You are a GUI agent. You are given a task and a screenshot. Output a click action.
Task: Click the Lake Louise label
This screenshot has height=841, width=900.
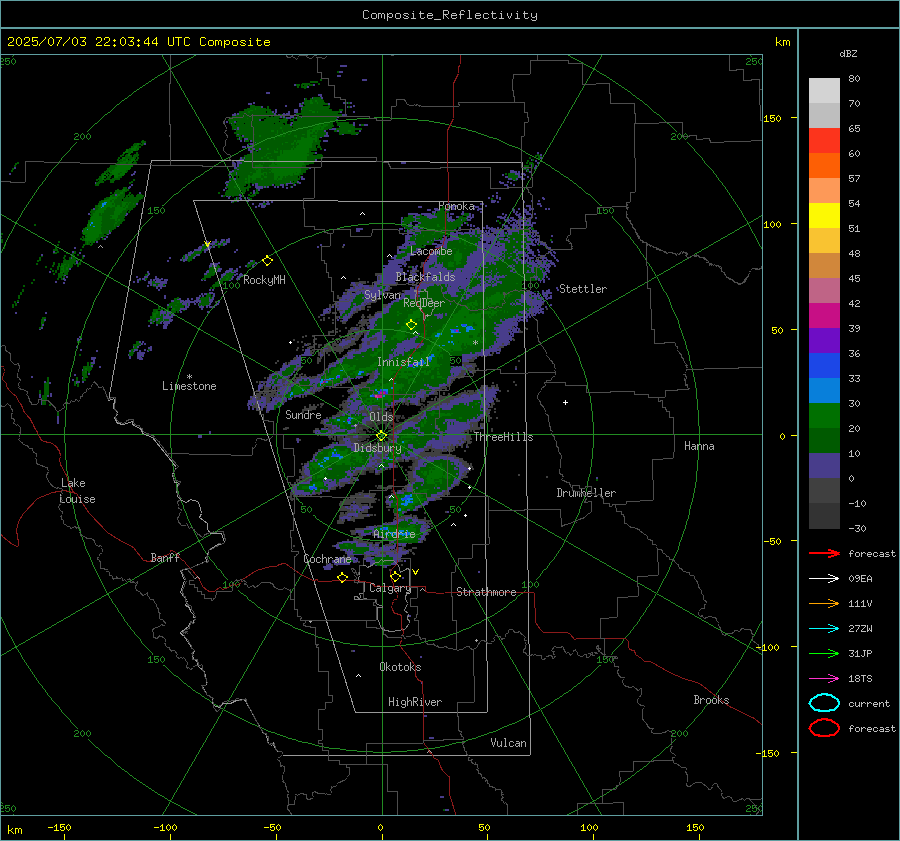pyautogui.click(x=77, y=491)
